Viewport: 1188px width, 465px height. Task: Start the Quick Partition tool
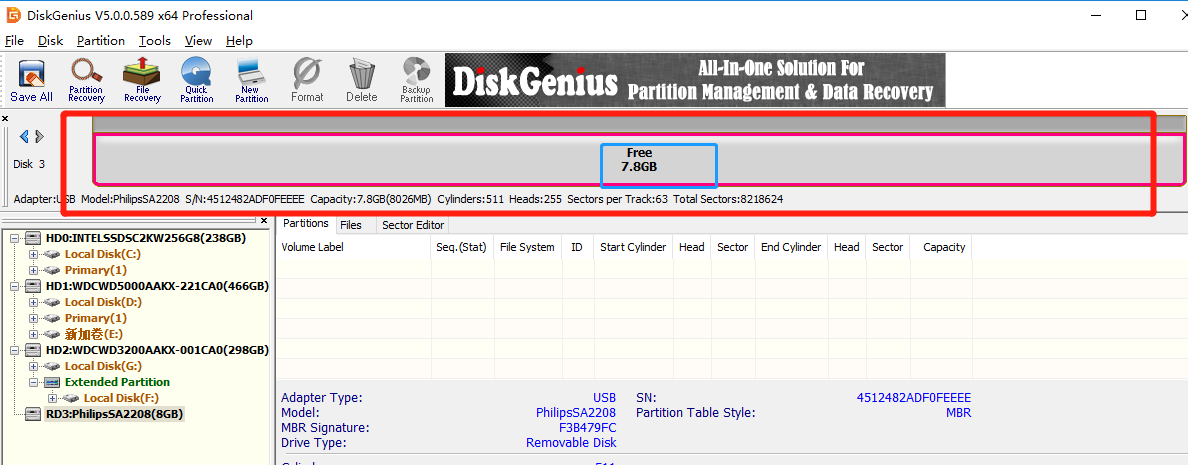pos(197,81)
